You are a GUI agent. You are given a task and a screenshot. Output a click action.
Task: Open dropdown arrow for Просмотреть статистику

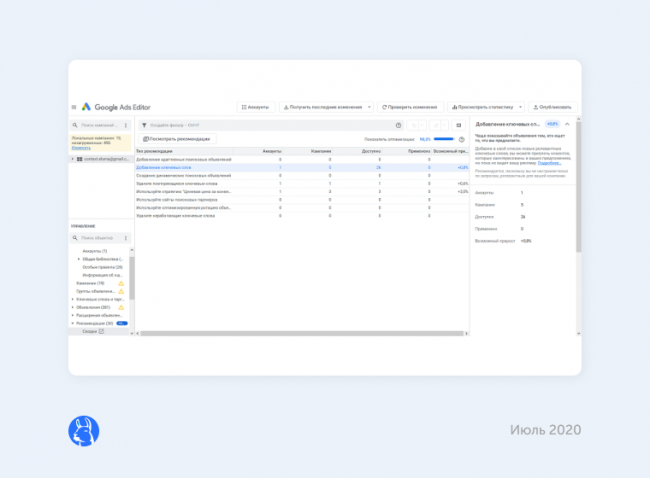click(521, 106)
